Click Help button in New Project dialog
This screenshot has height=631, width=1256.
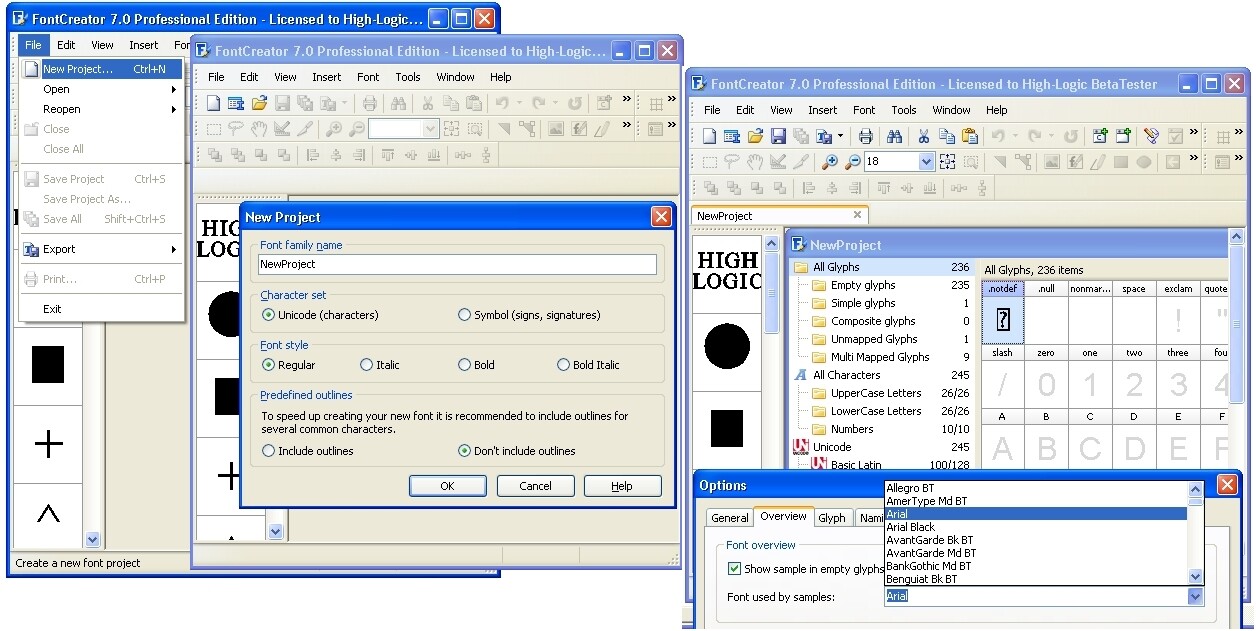pyautogui.click(x=622, y=486)
